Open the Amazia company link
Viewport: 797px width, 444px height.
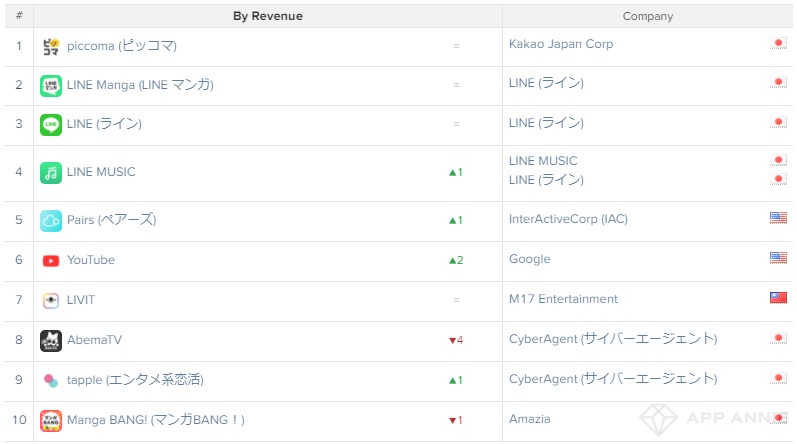click(x=530, y=419)
